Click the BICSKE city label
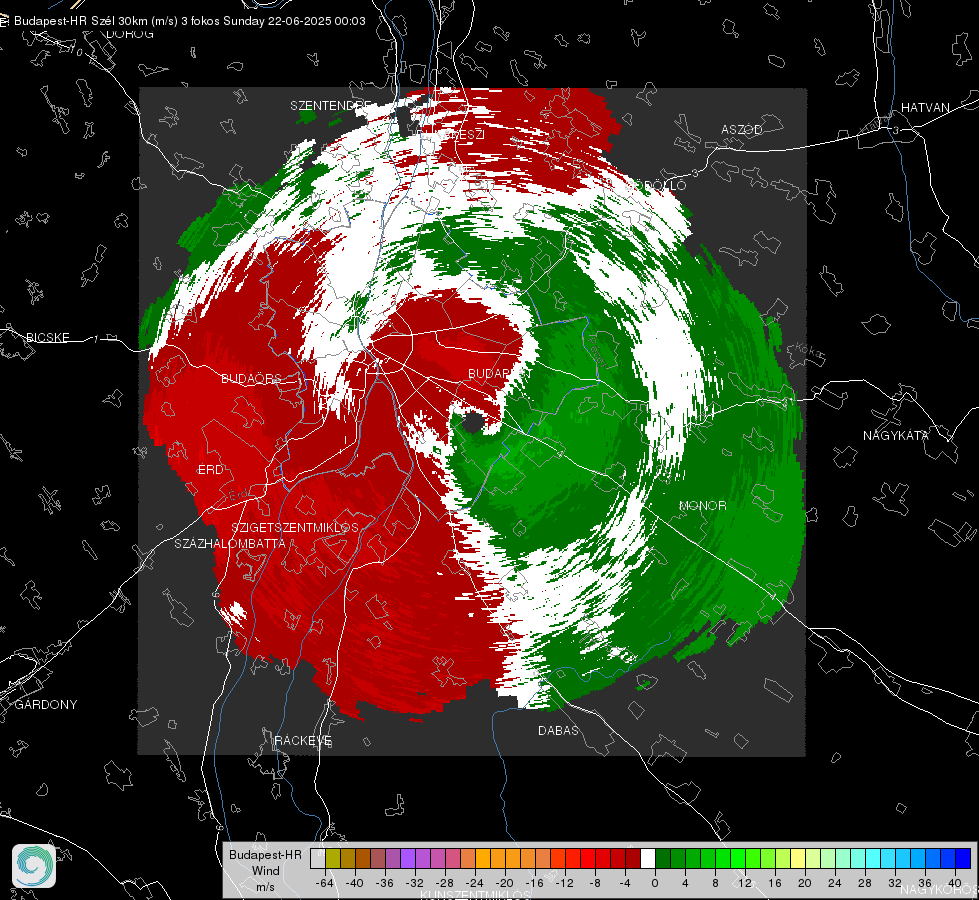 pos(47,337)
